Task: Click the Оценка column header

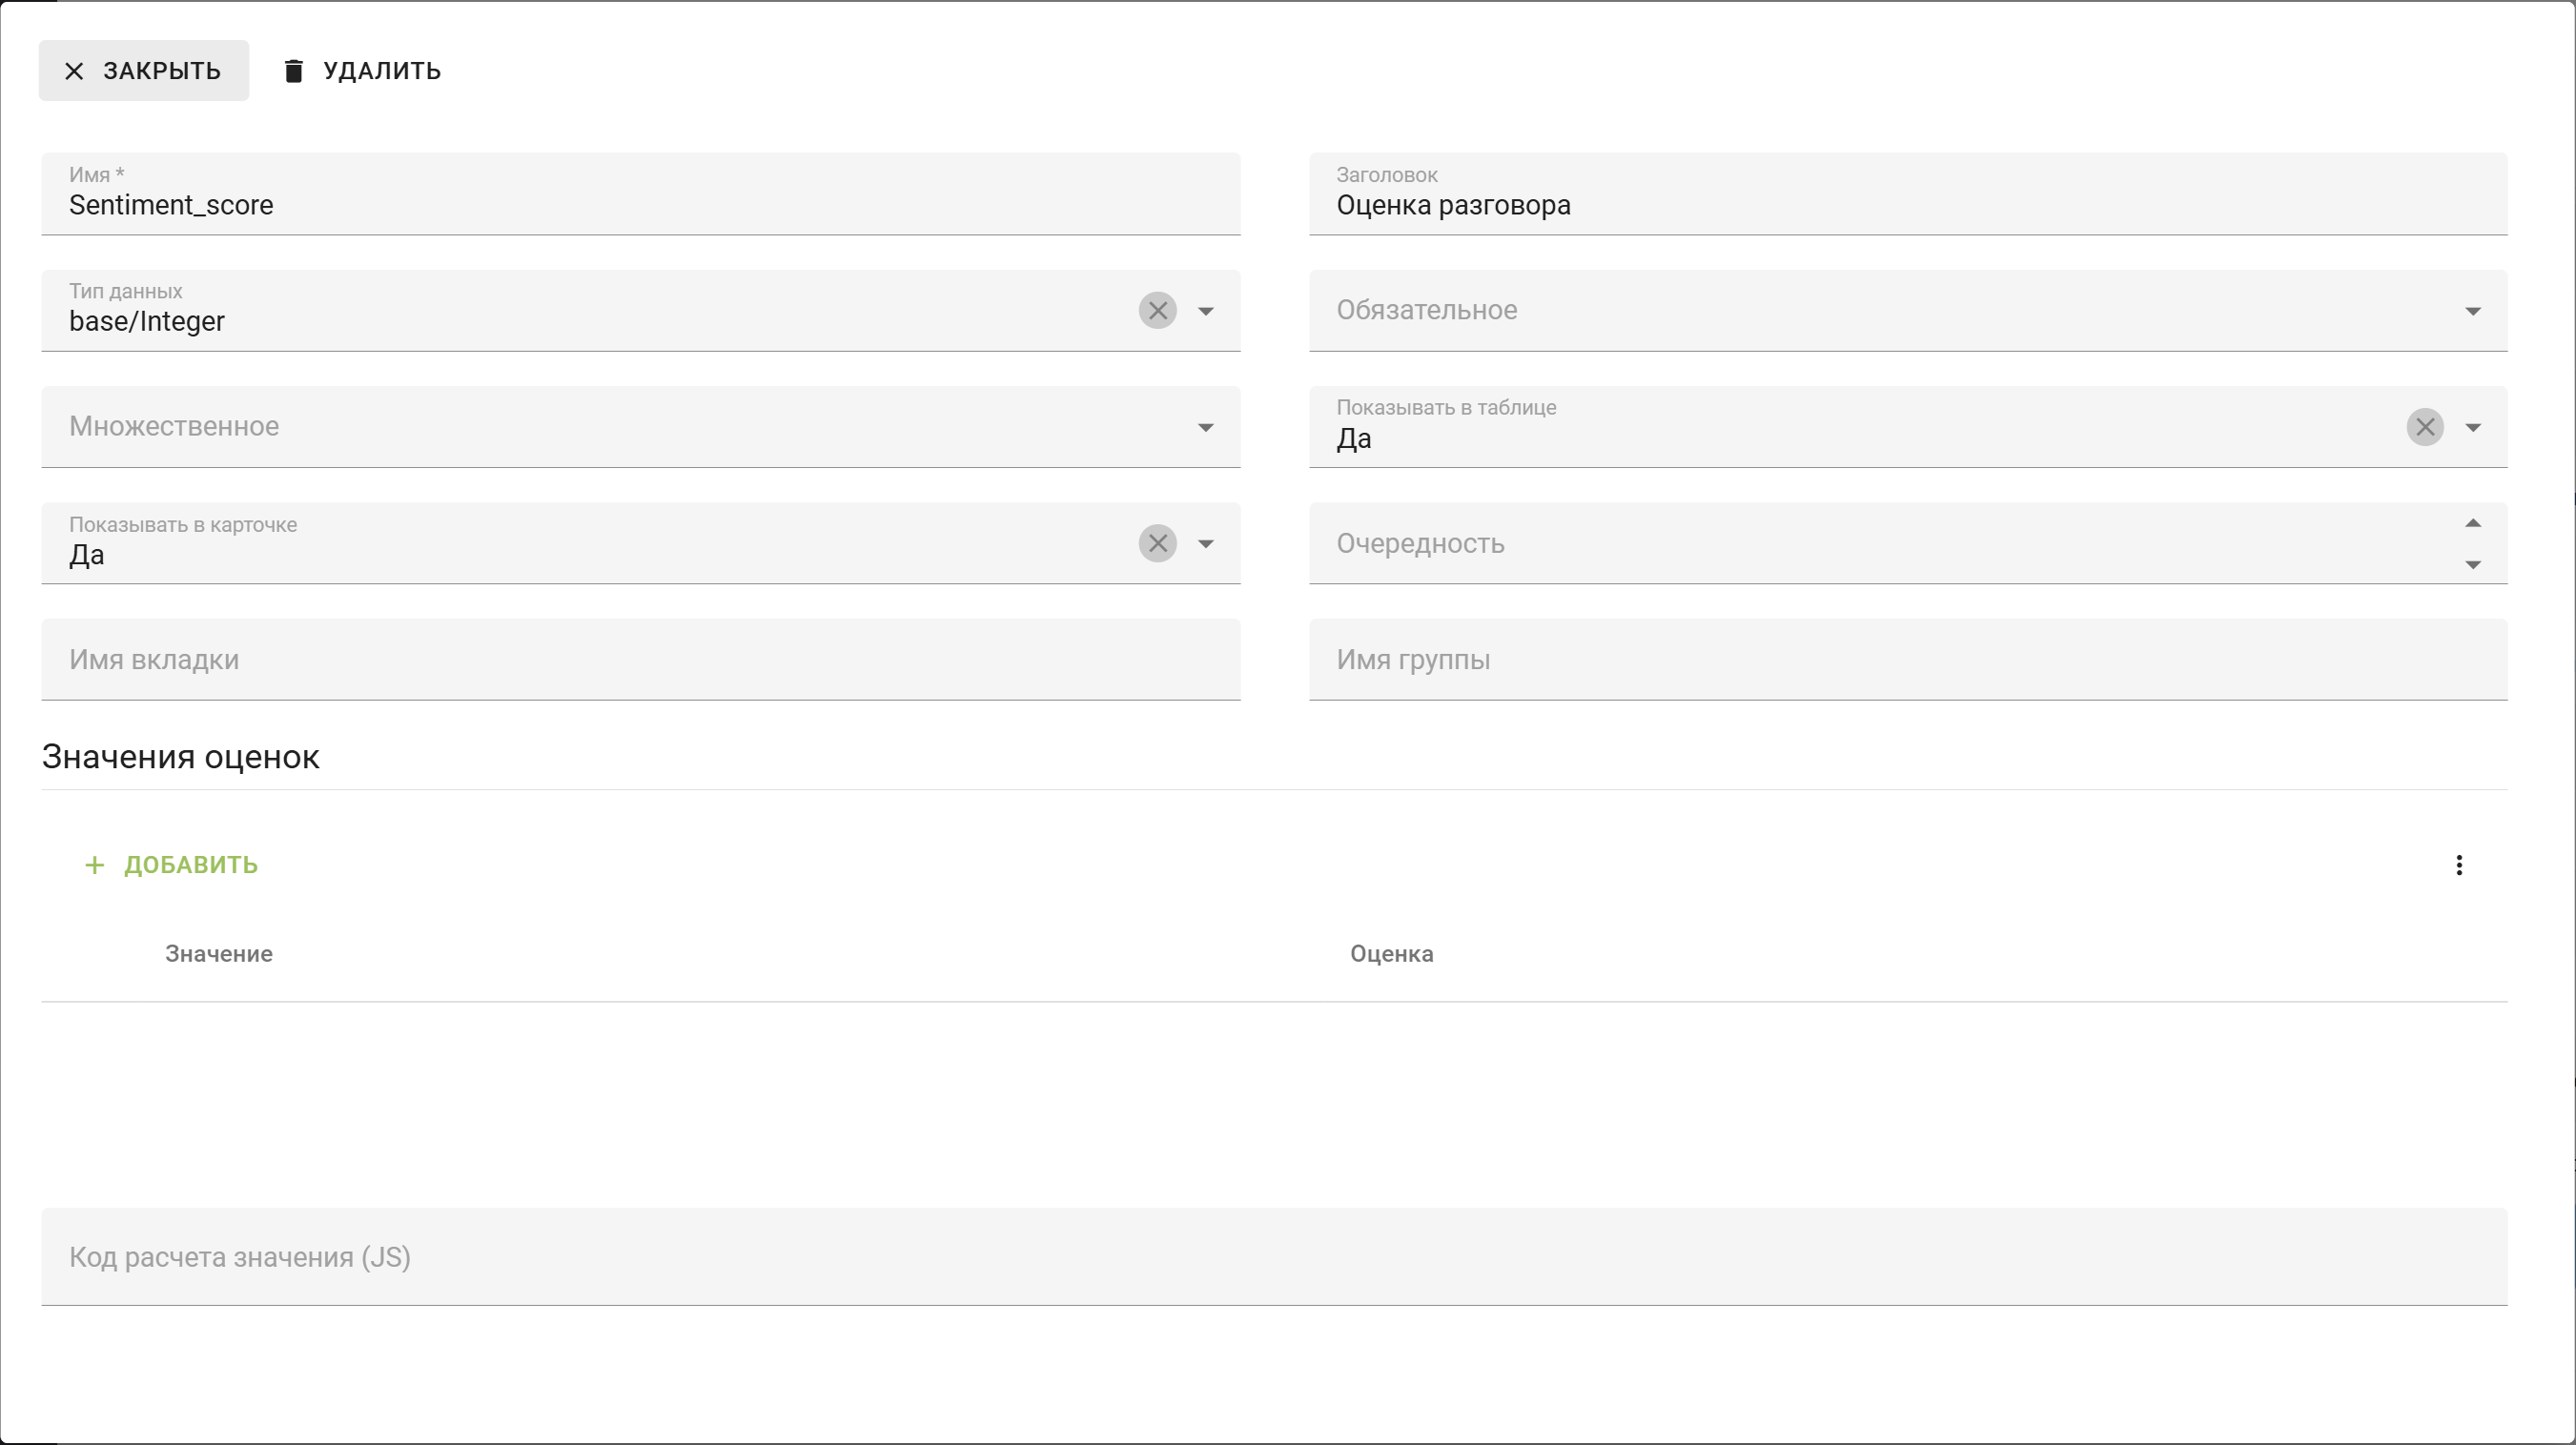Action: click(x=1391, y=954)
